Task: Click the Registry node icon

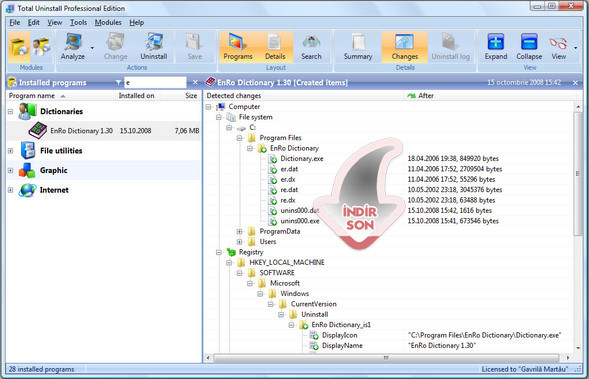Action: [x=231, y=252]
